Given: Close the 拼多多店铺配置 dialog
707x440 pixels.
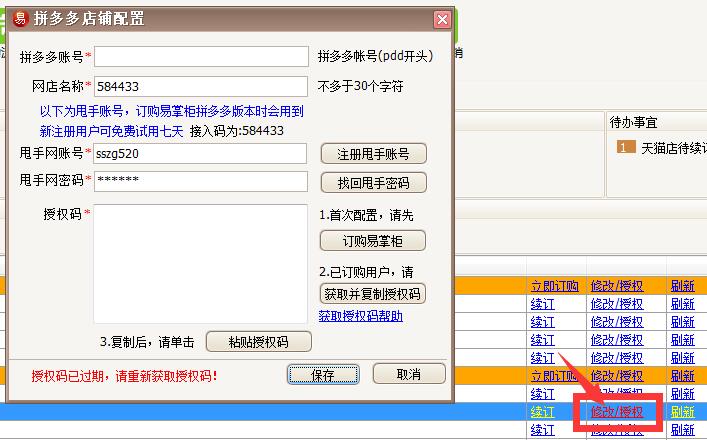Looking at the screenshot, I should [x=442, y=19].
